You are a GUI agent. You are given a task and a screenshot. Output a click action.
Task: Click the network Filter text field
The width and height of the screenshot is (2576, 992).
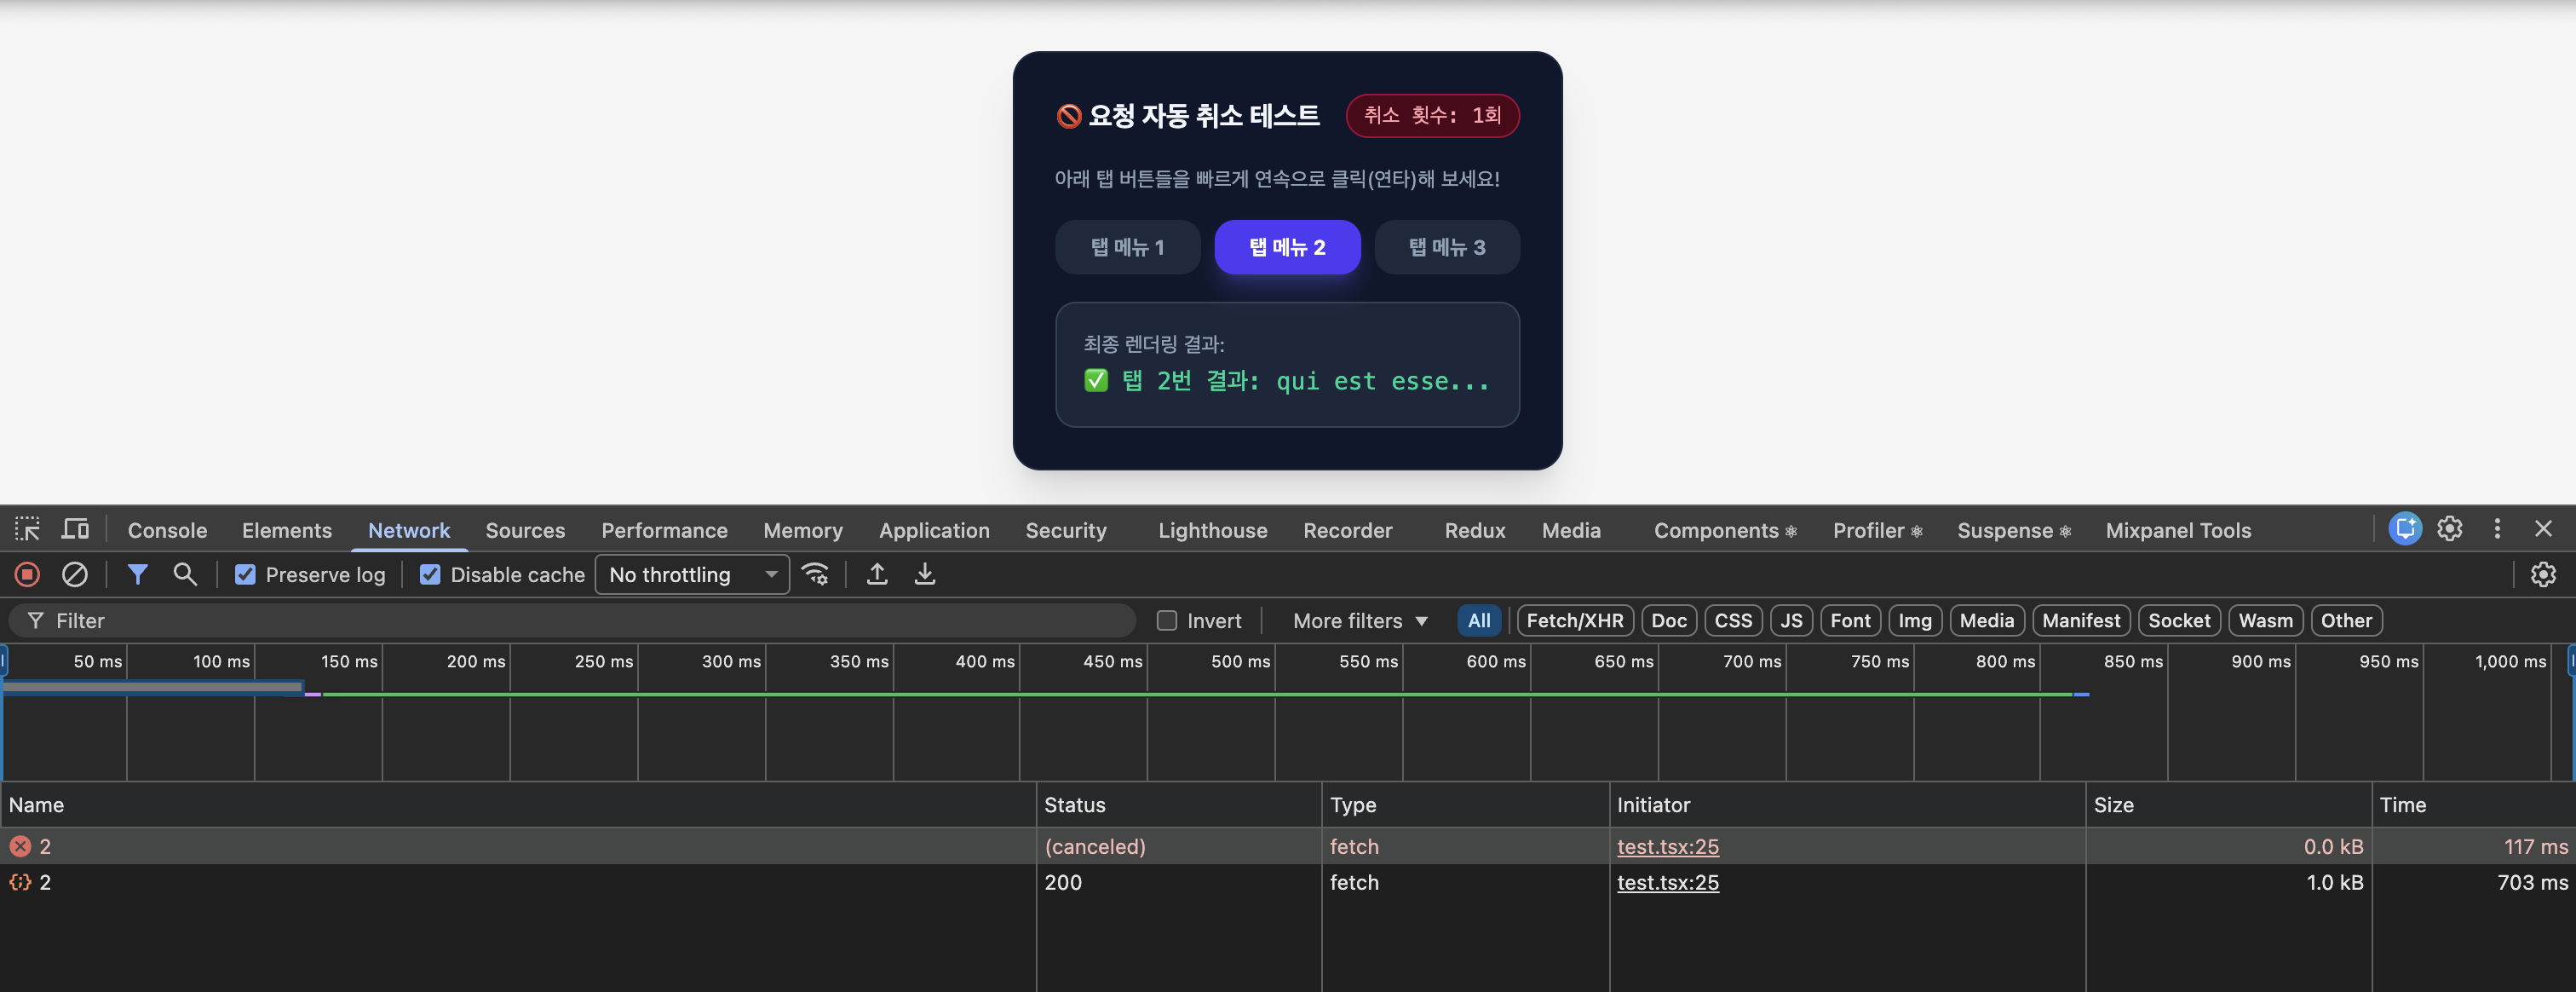[572, 620]
